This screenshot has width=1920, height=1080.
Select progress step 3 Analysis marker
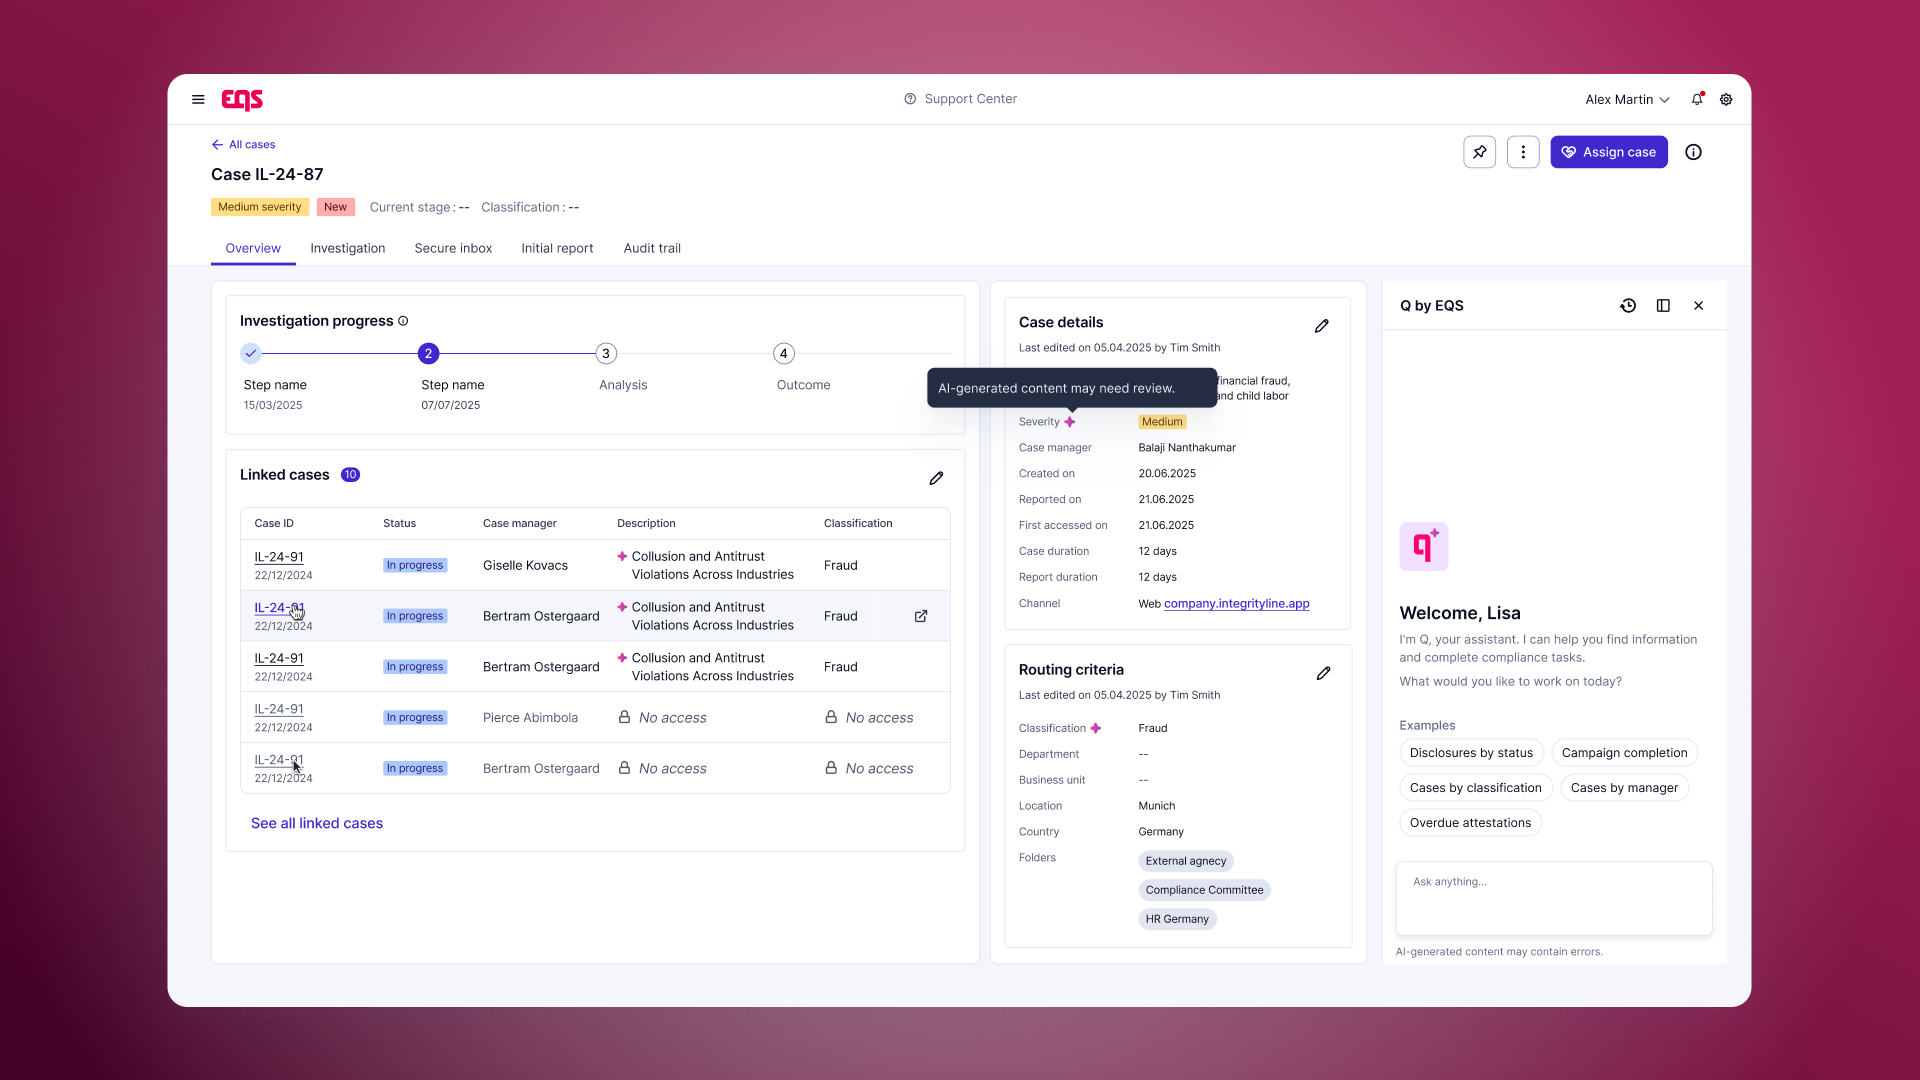pos(606,353)
